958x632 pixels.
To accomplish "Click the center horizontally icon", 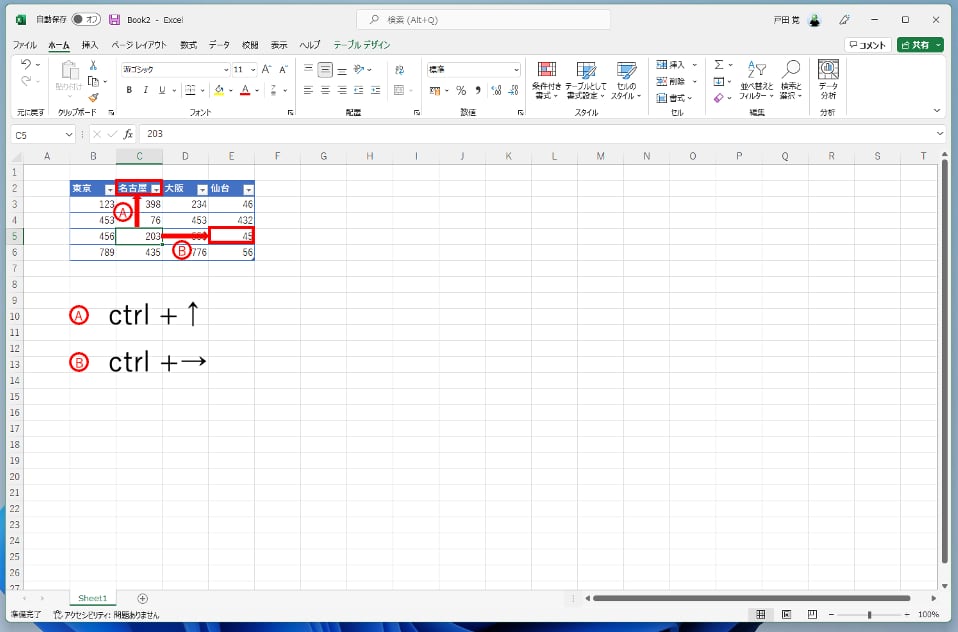I will (326, 90).
